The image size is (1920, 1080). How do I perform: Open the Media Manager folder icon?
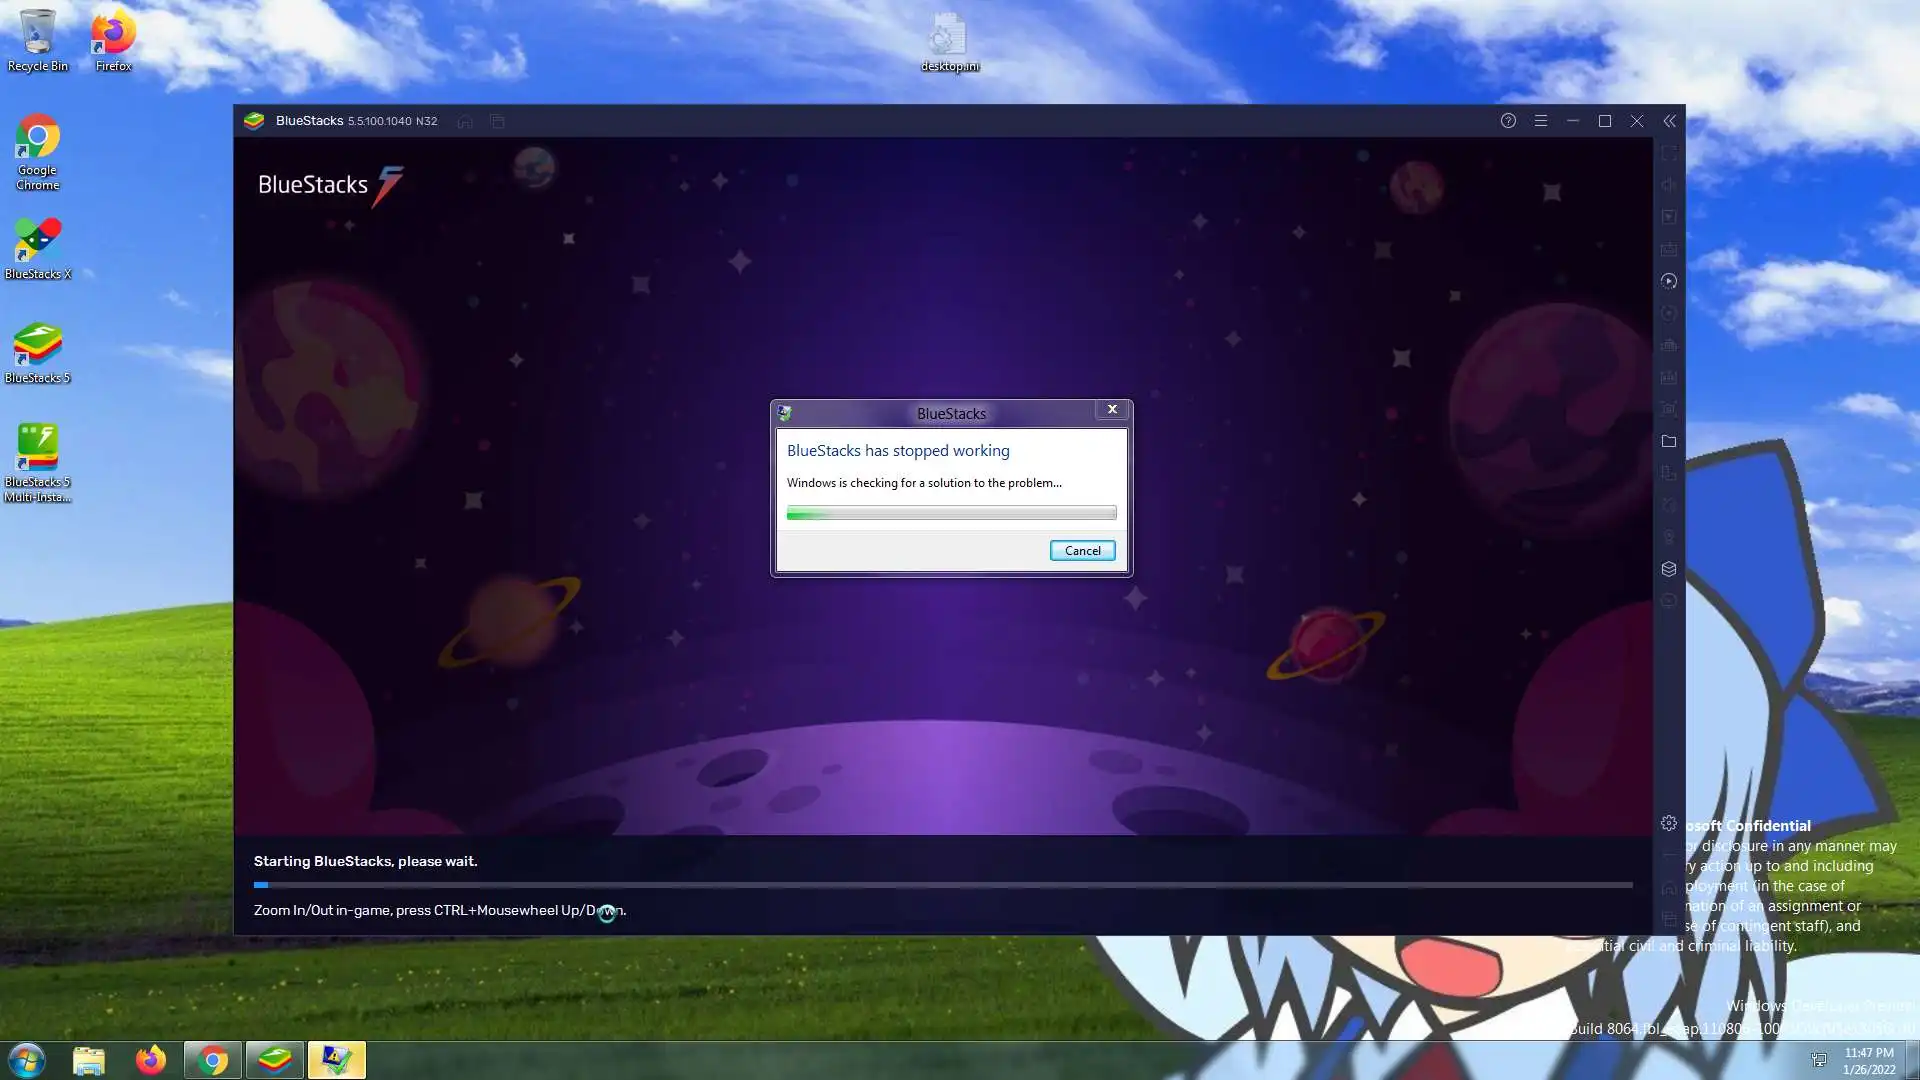click(1668, 441)
